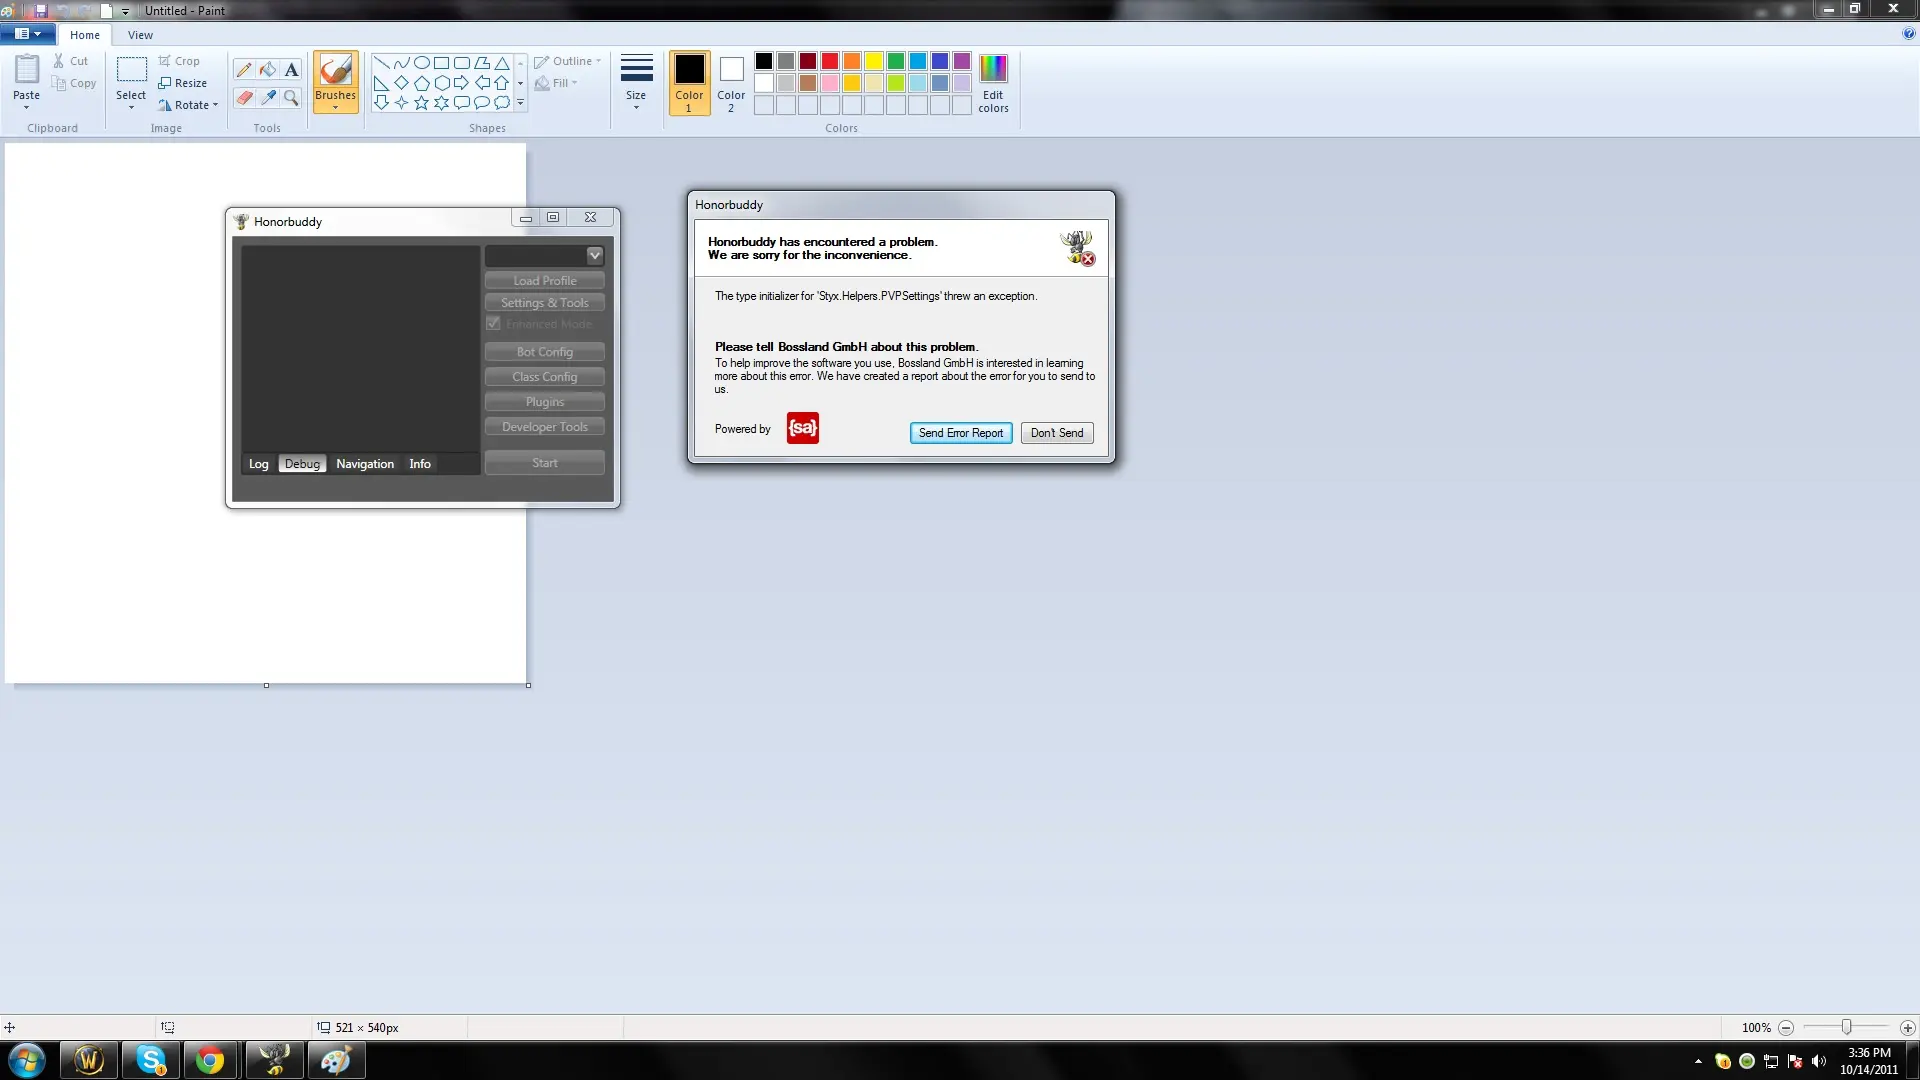
Task: Click Load Profile in Honorbuddy
Action: pos(545,281)
